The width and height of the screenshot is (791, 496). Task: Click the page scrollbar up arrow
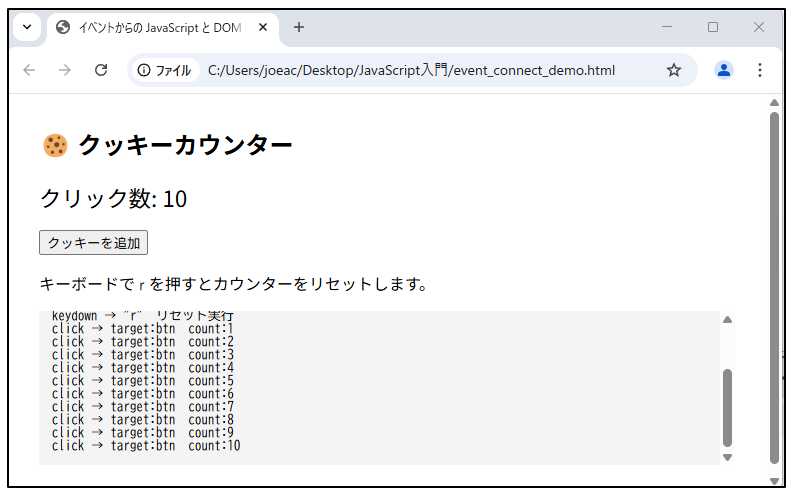tap(774, 103)
